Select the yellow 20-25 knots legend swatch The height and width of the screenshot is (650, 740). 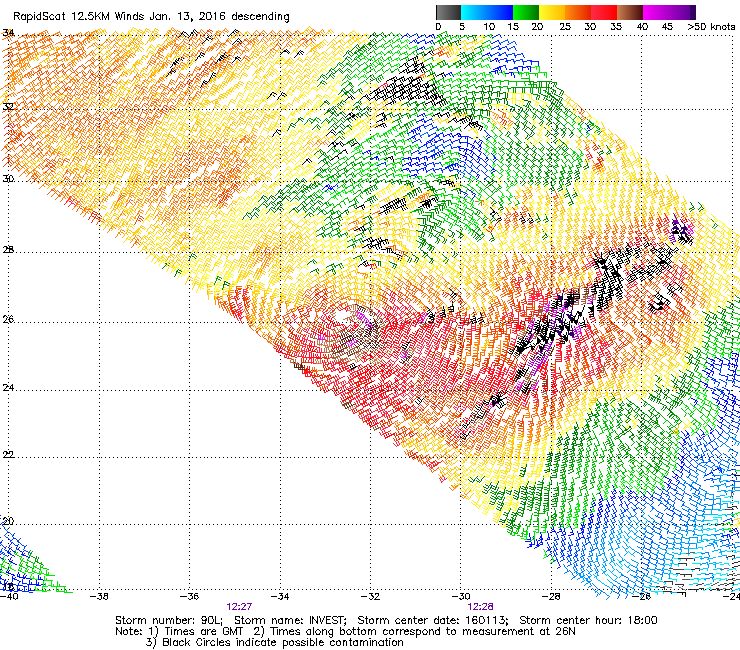552,12
